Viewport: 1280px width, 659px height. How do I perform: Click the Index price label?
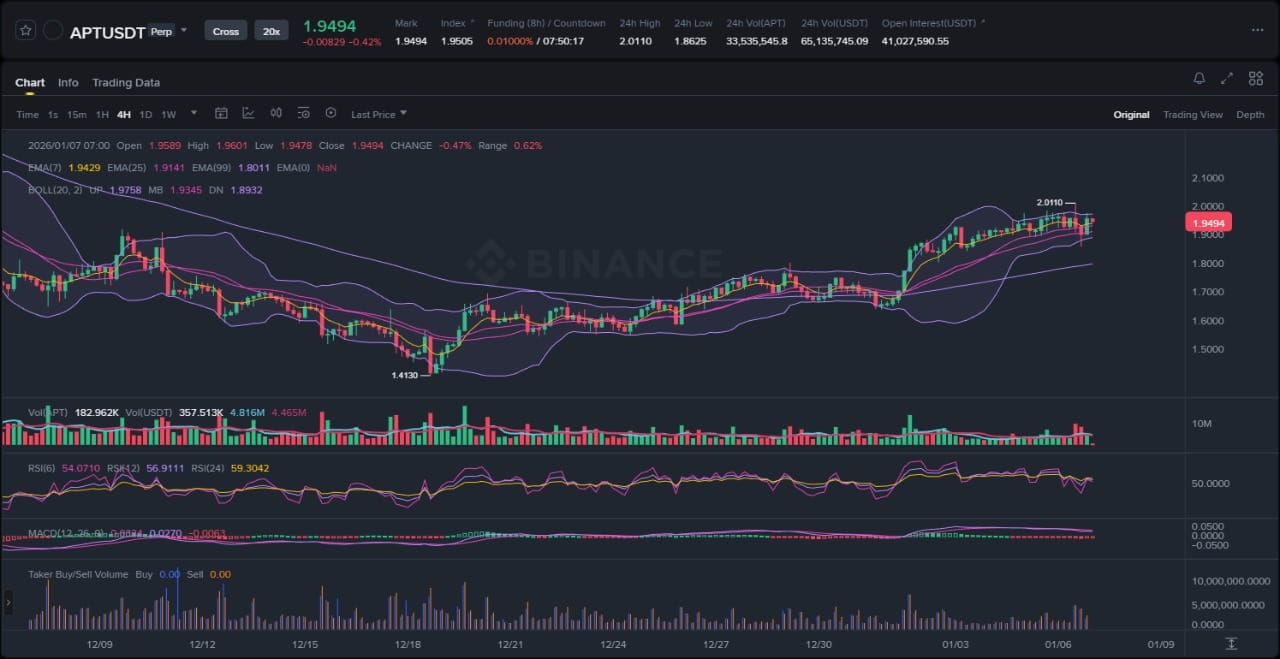(x=453, y=23)
